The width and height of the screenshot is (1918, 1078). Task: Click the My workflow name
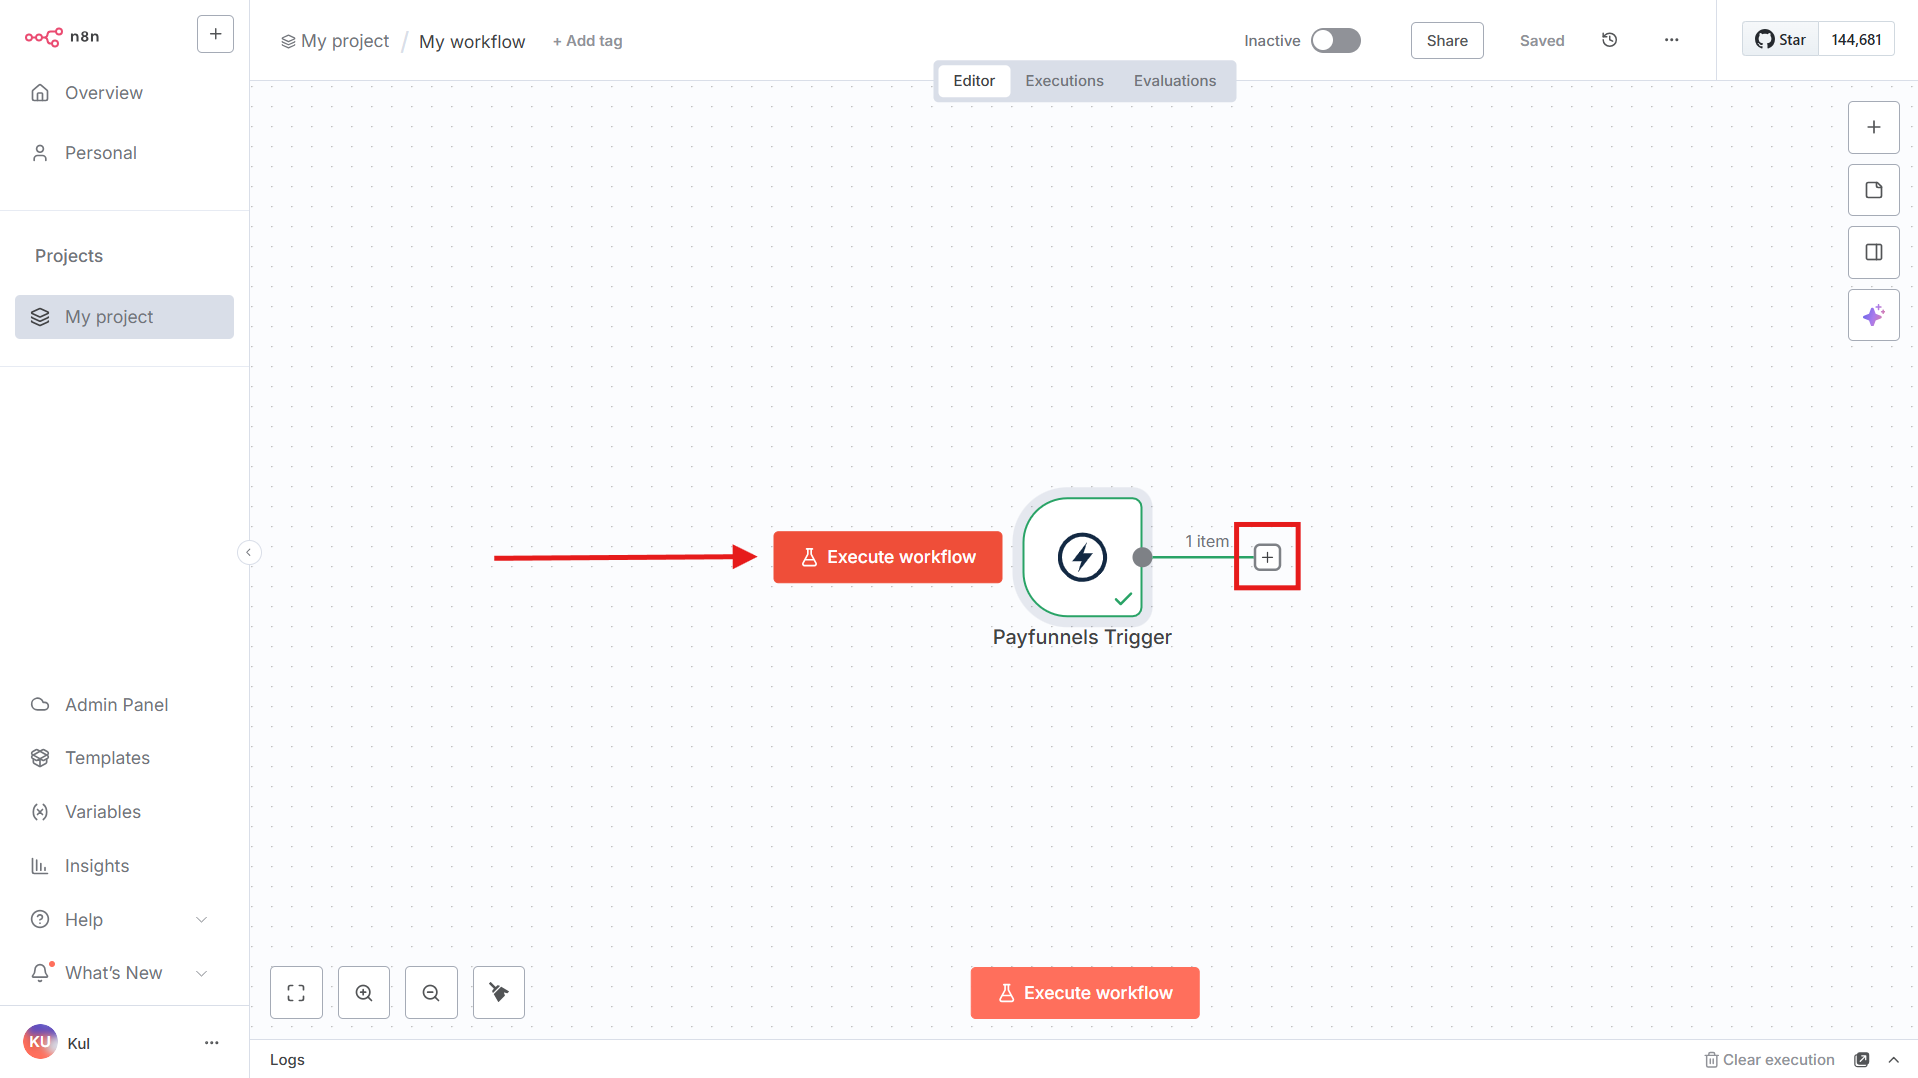pyautogui.click(x=472, y=41)
